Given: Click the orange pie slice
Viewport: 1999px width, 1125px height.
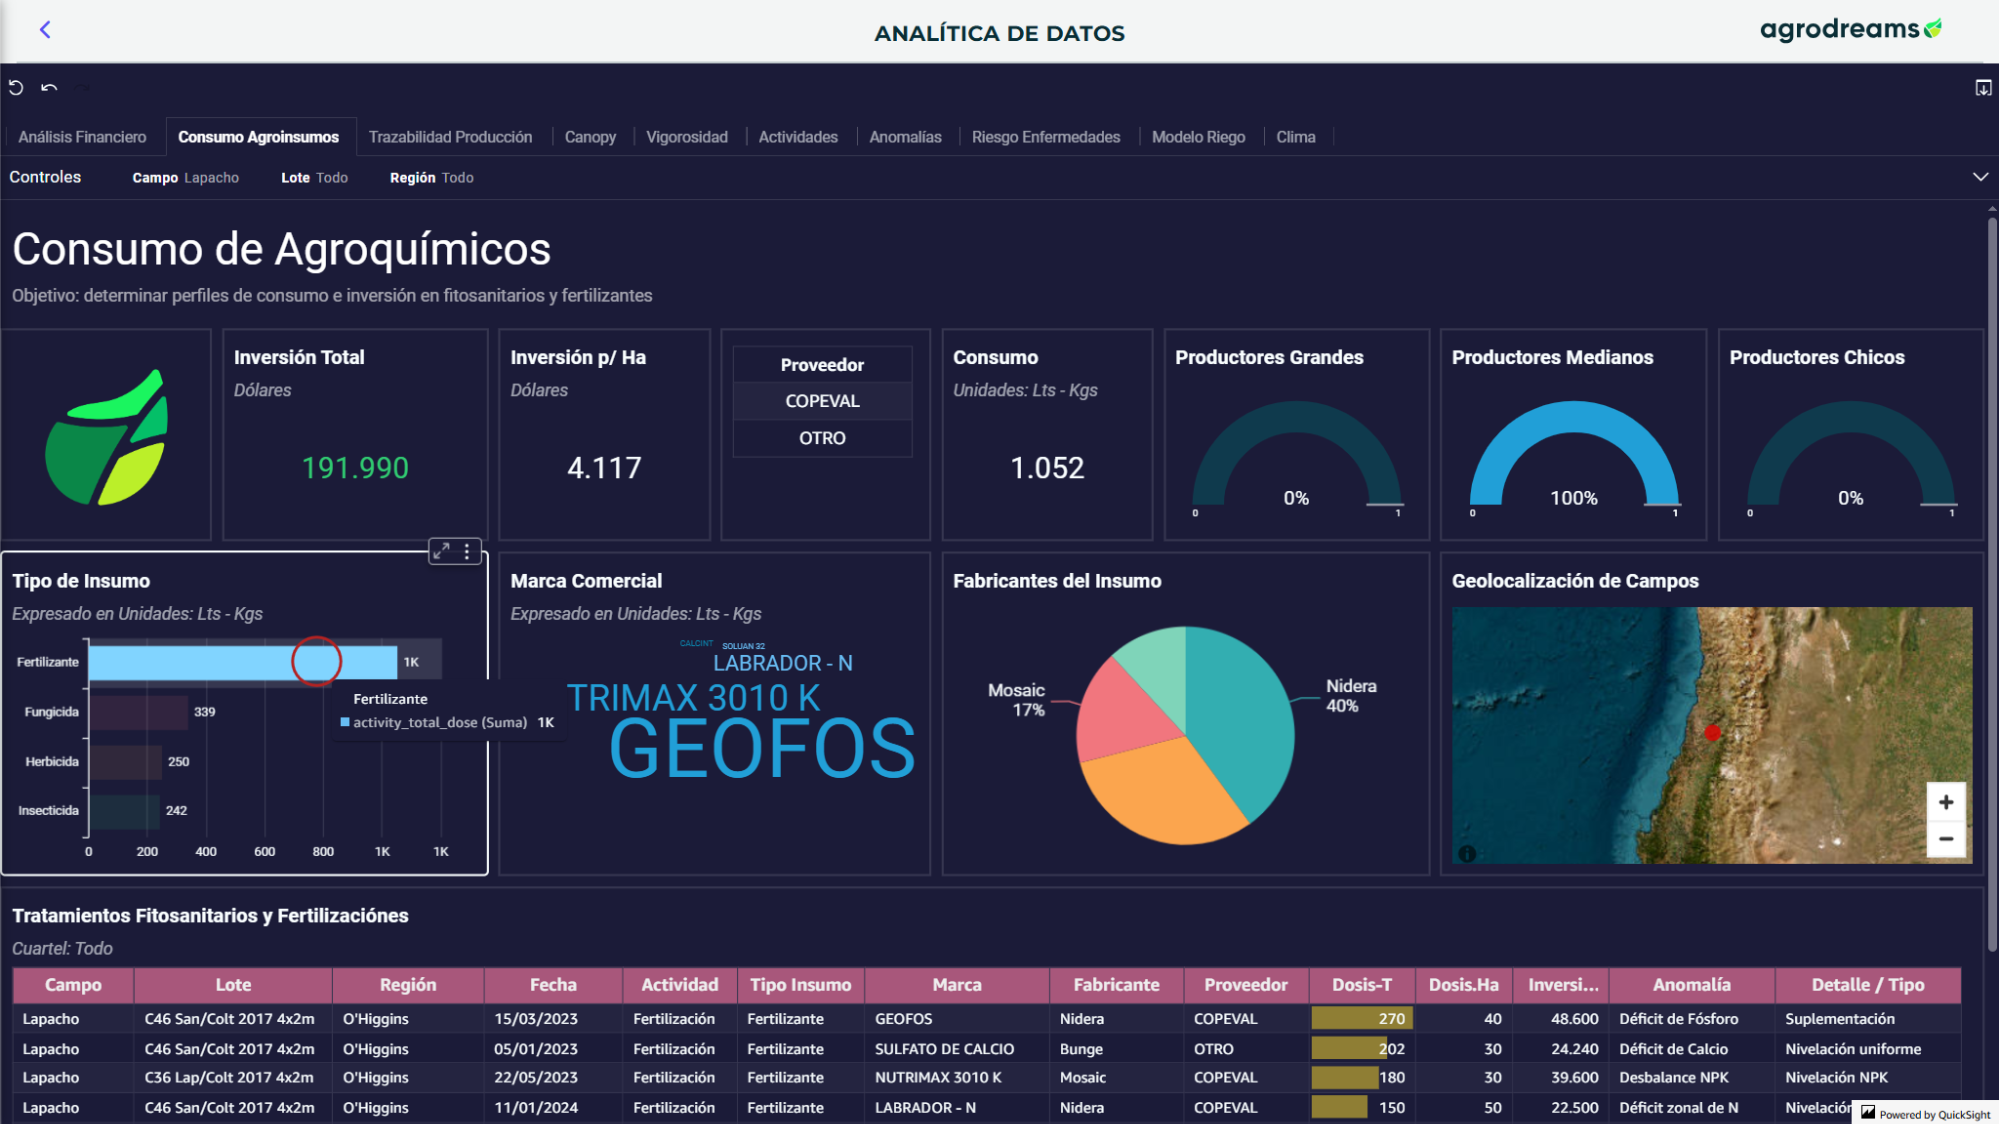Looking at the screenshot, I should 1165,795.
